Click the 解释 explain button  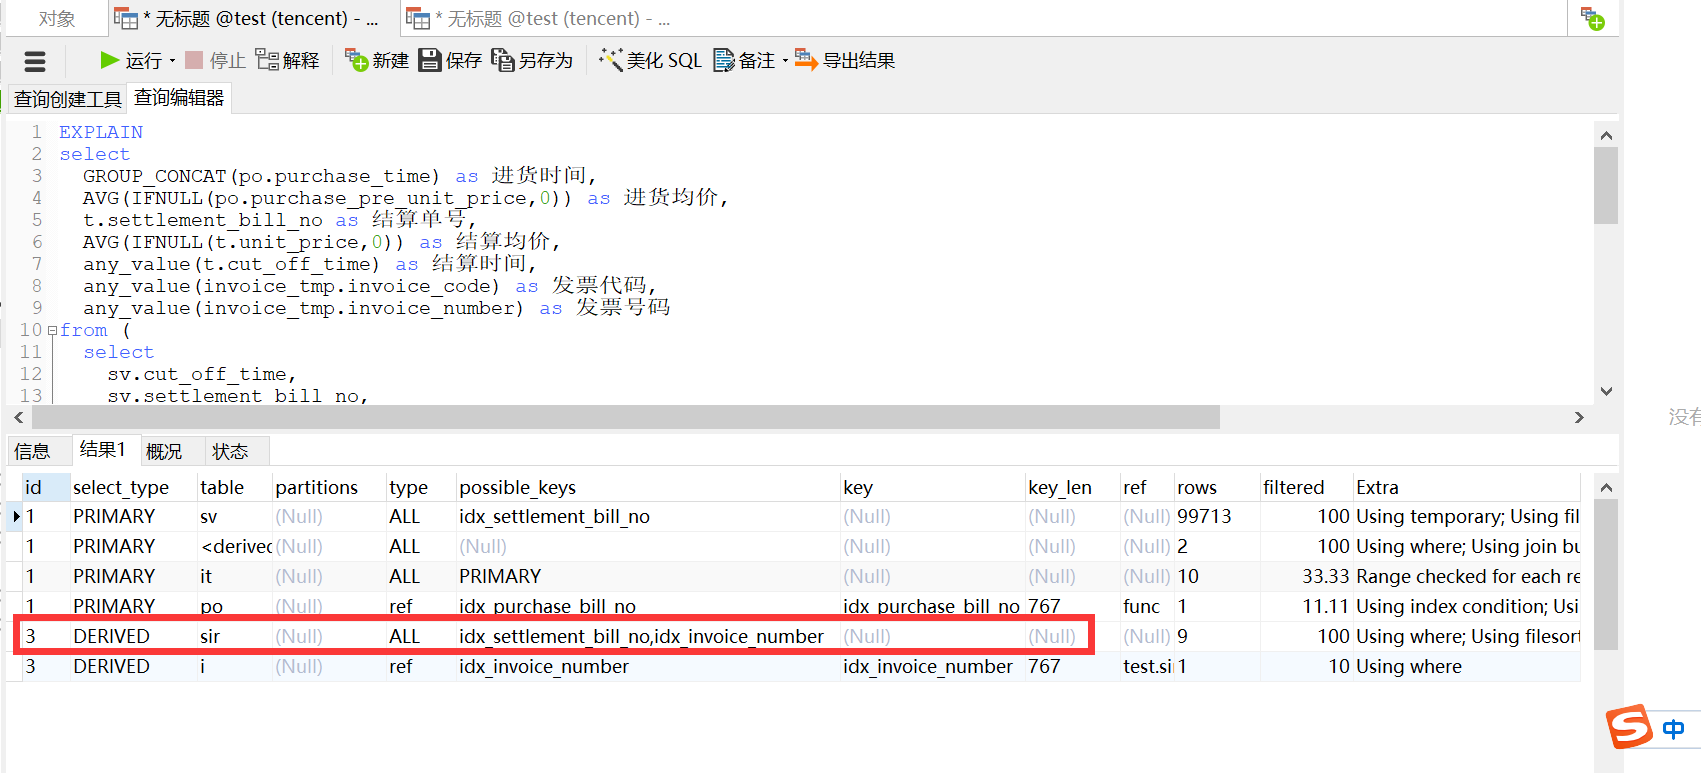(288, 61)
